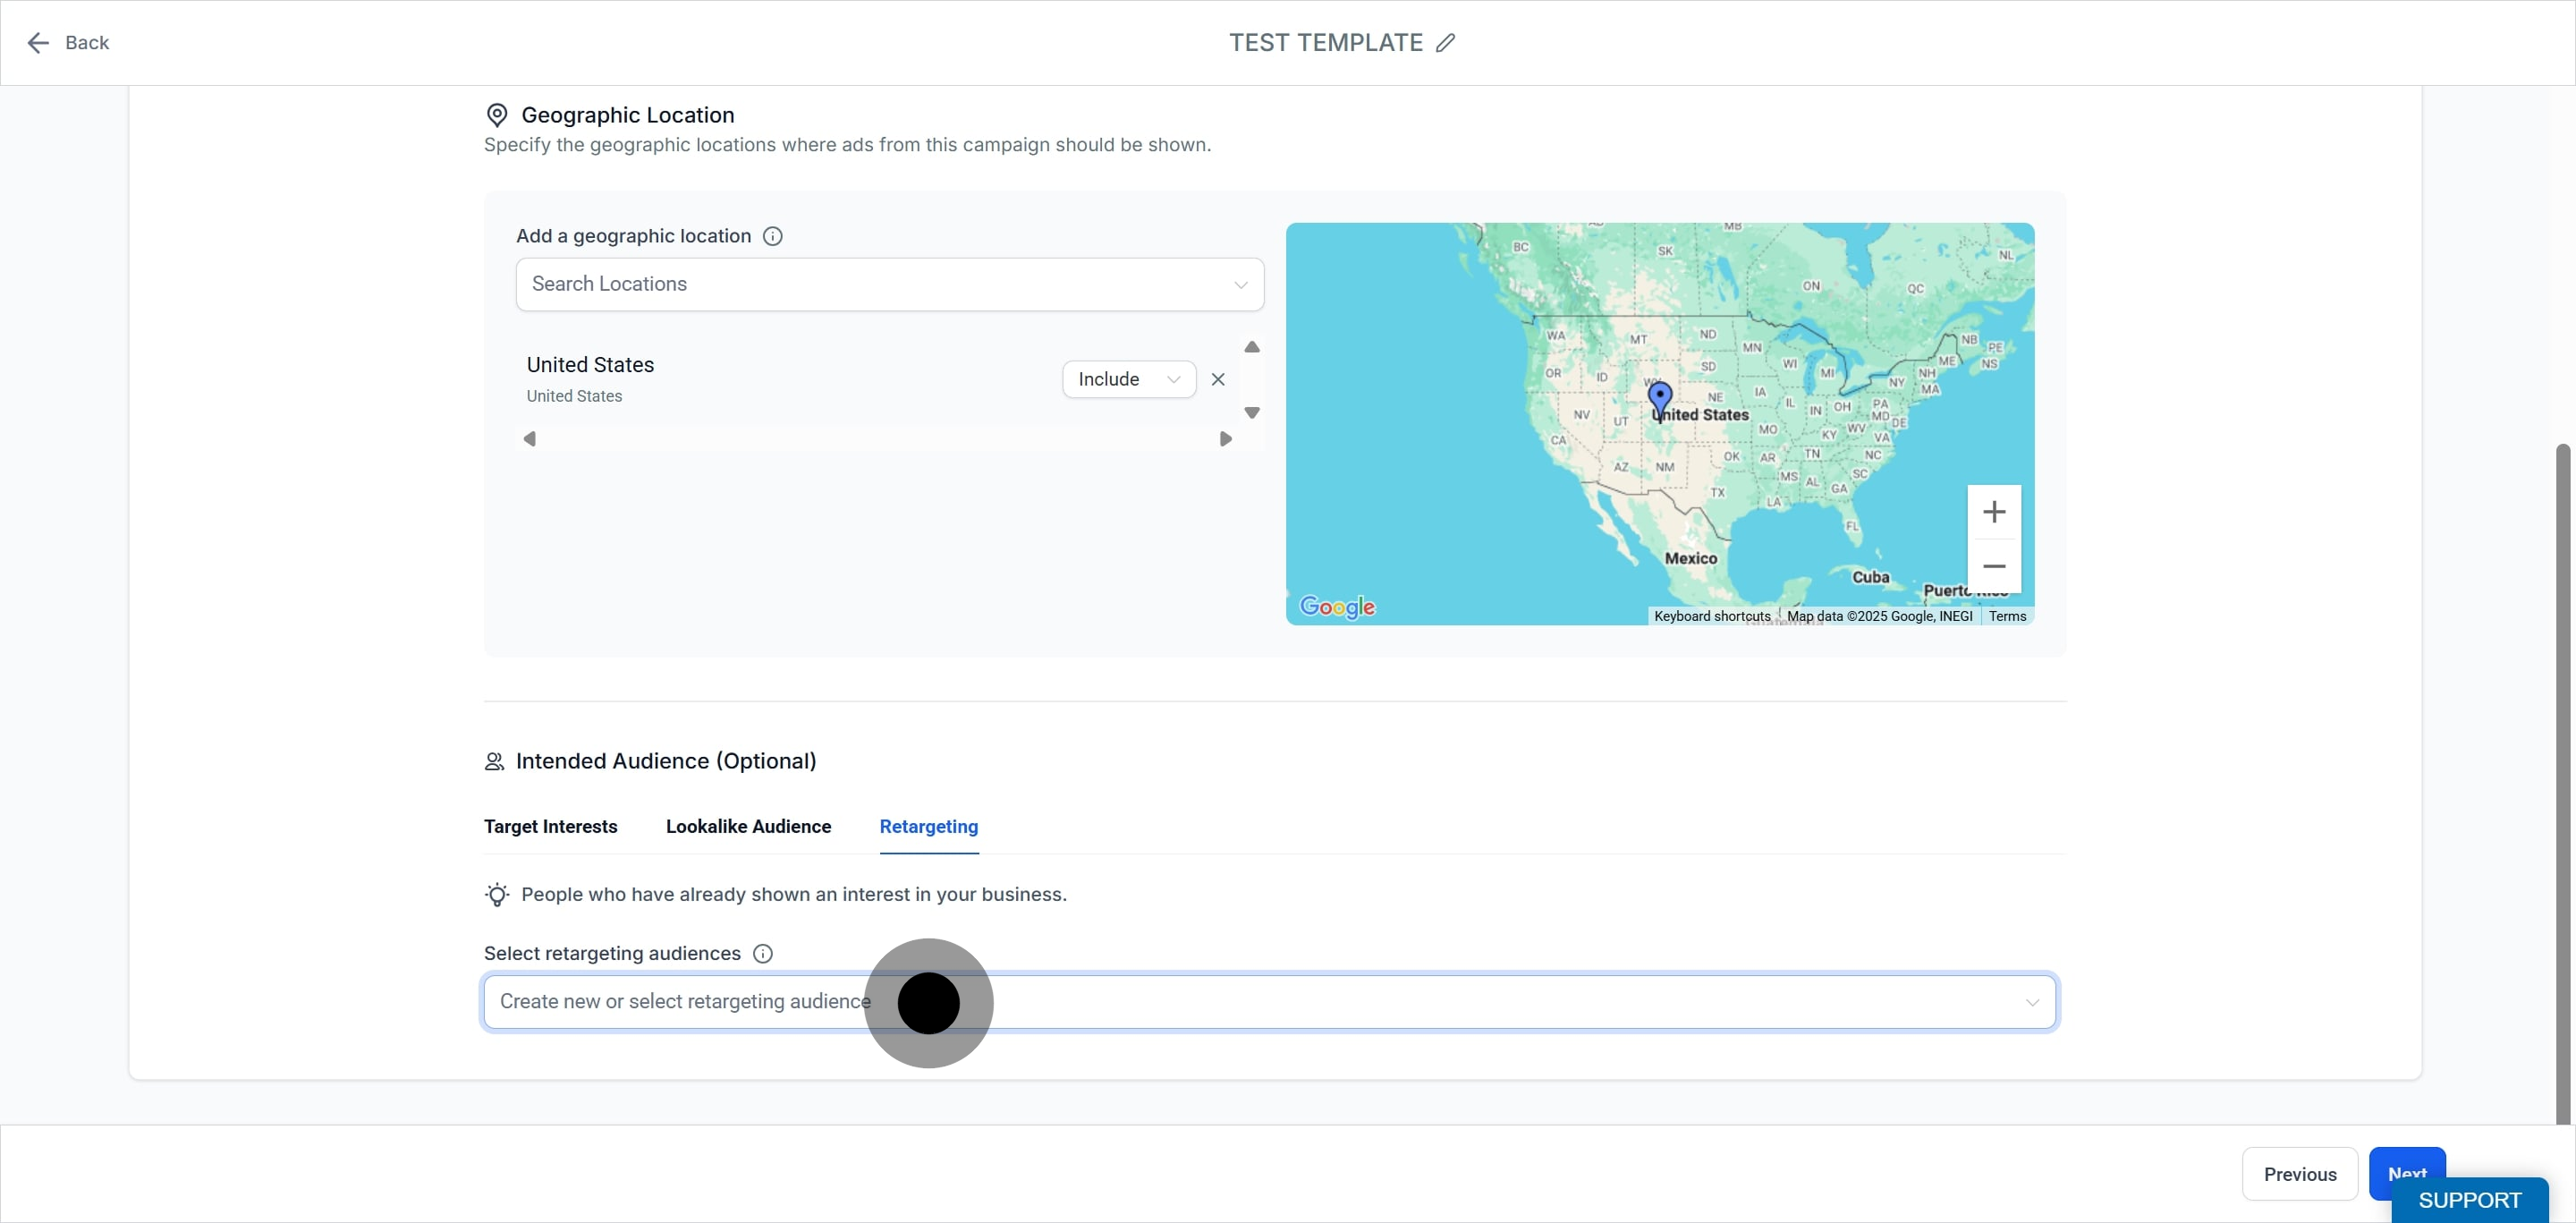Open retargeting audience dropdown field

[x=1269, y=1002]
